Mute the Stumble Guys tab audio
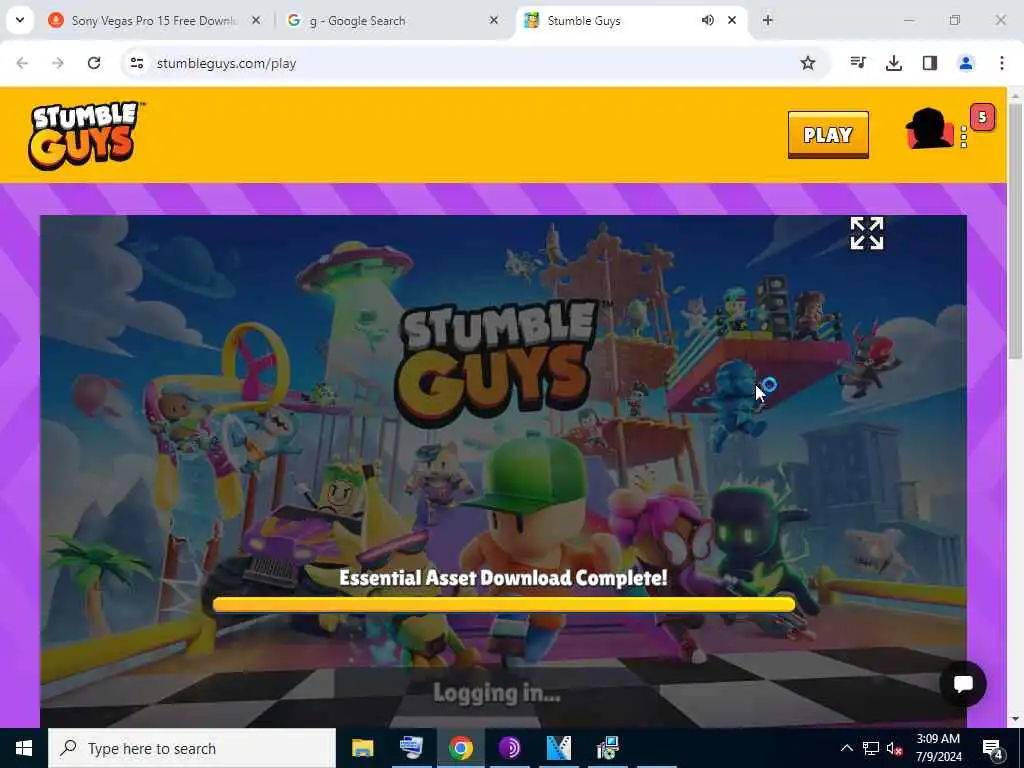The width and height of the screenshot is (1024, 768). [707, 20]
